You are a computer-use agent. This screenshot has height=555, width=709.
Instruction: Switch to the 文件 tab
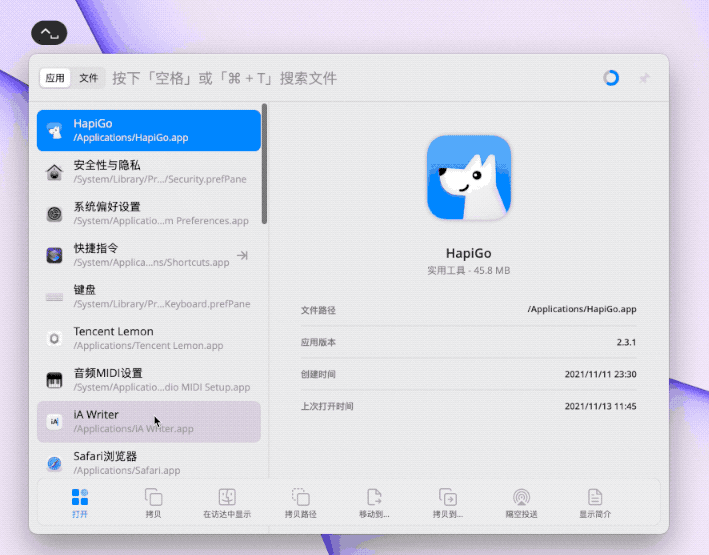(88, 78)
